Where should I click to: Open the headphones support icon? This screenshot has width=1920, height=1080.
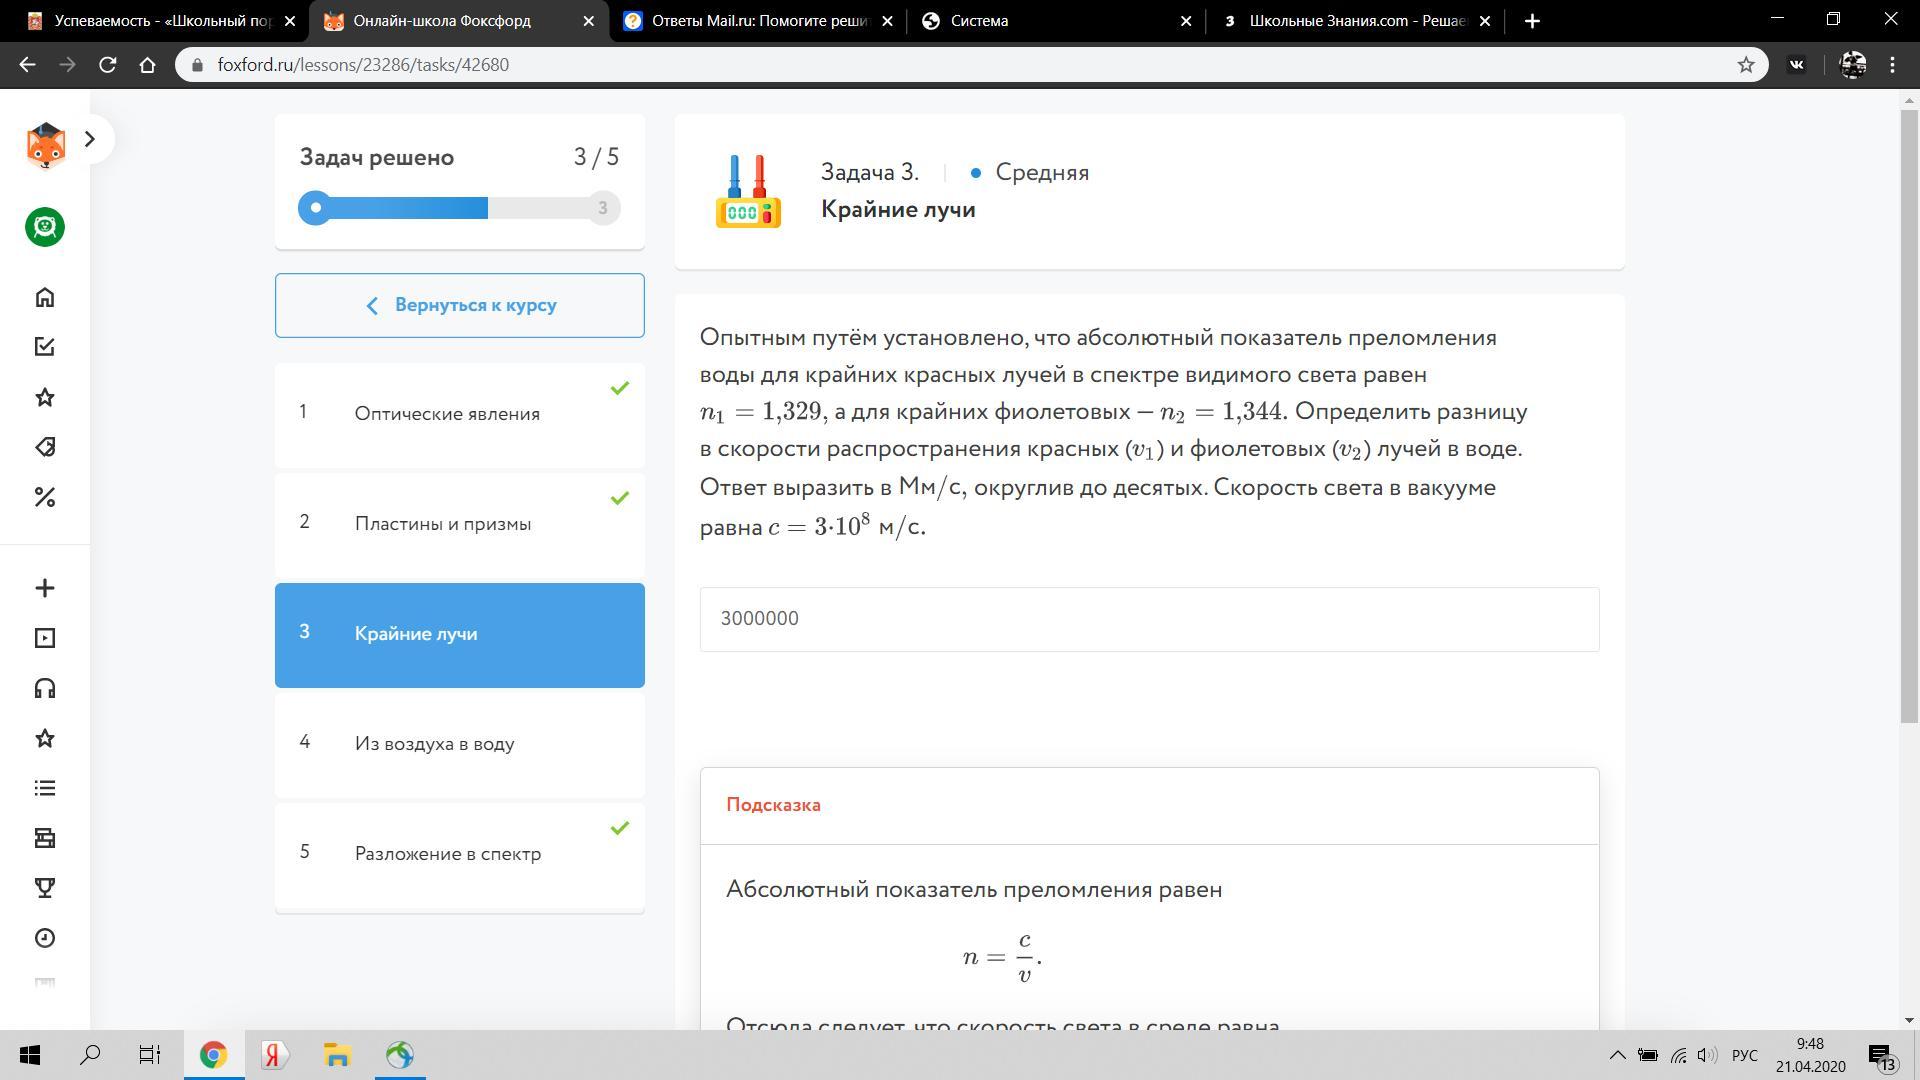point(44,688)
